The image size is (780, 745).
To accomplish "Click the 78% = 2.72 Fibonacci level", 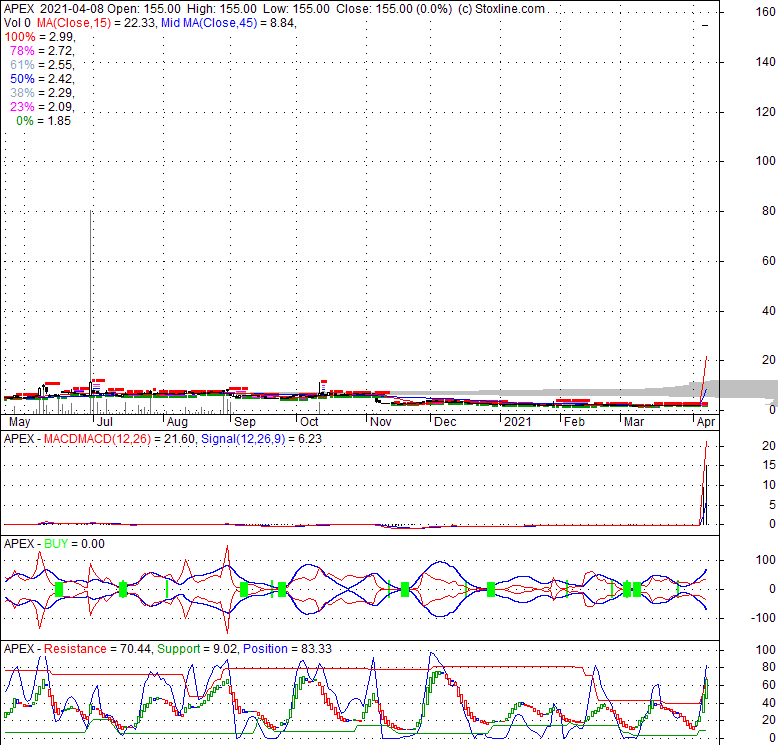I will coord(42,51).
